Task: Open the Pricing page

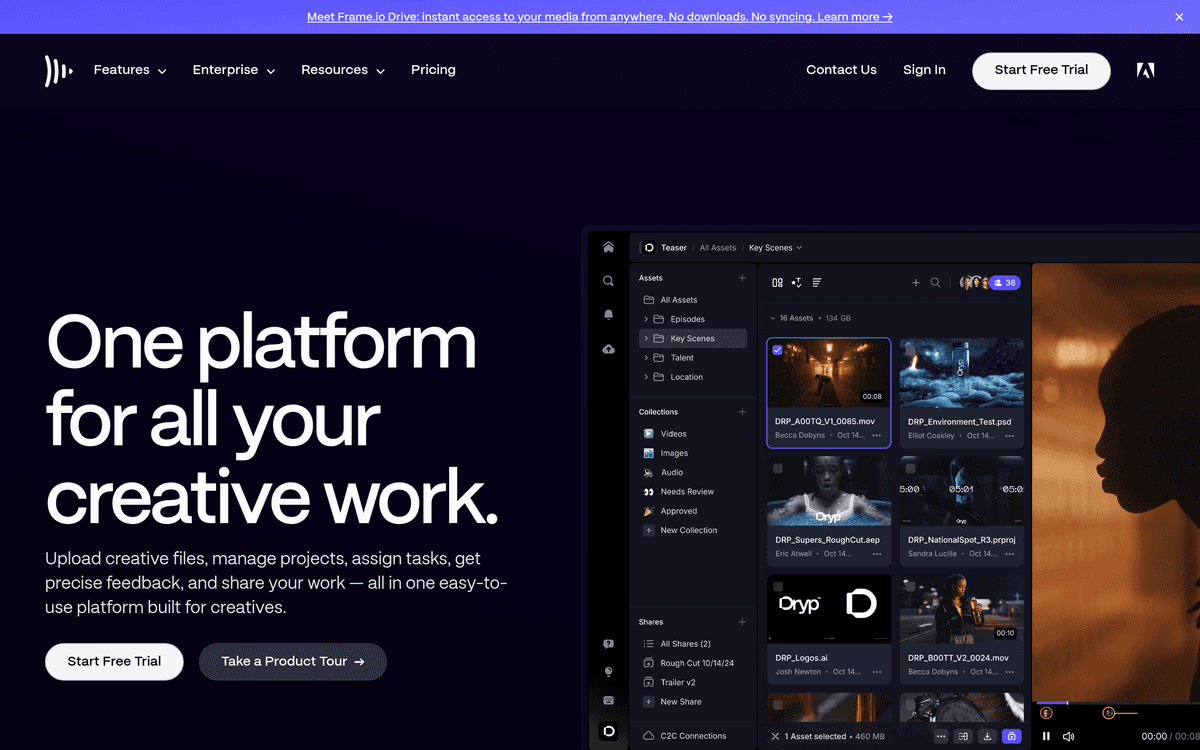Action: 433,70
